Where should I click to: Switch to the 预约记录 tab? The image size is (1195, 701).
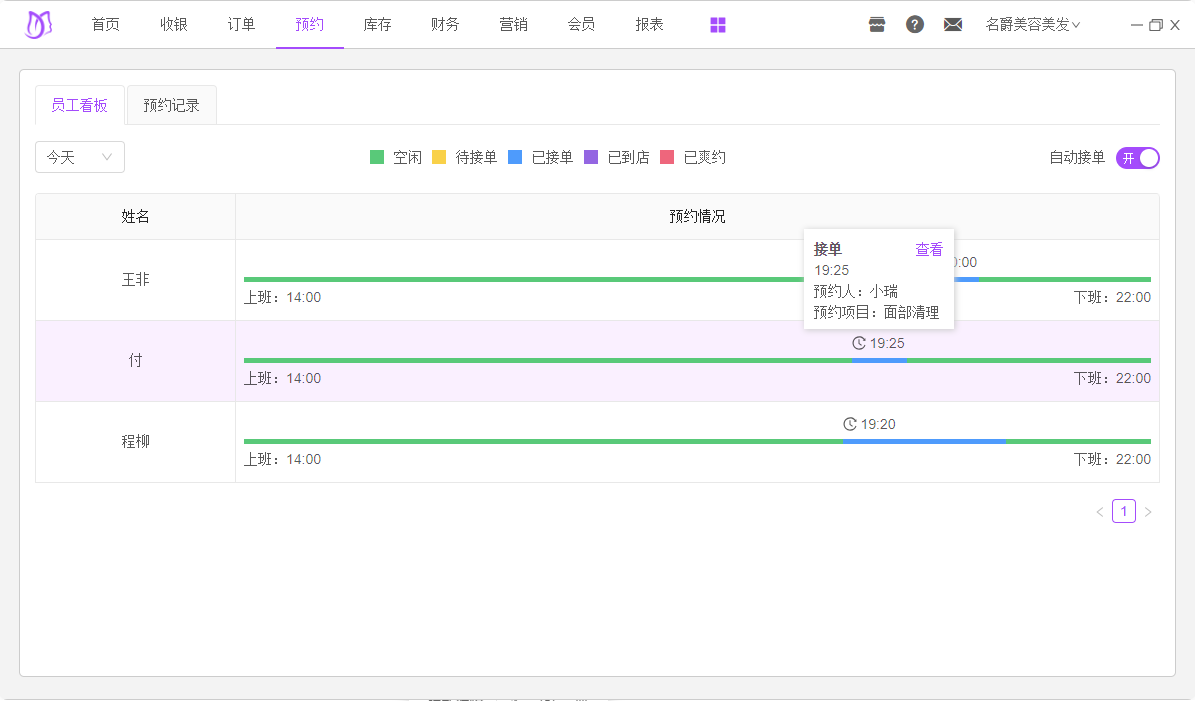click(171, 106)
